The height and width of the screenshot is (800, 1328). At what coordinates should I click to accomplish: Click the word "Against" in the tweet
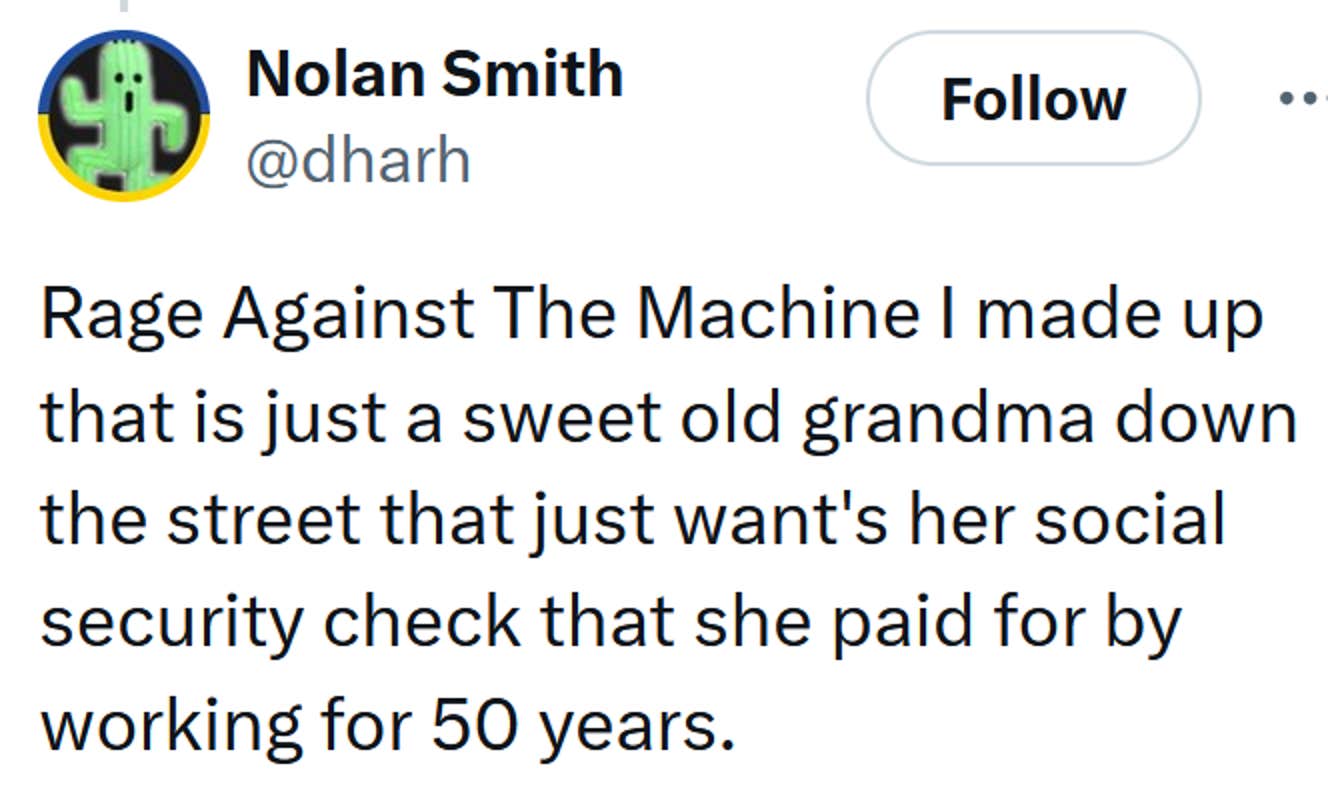pos(348,314)
